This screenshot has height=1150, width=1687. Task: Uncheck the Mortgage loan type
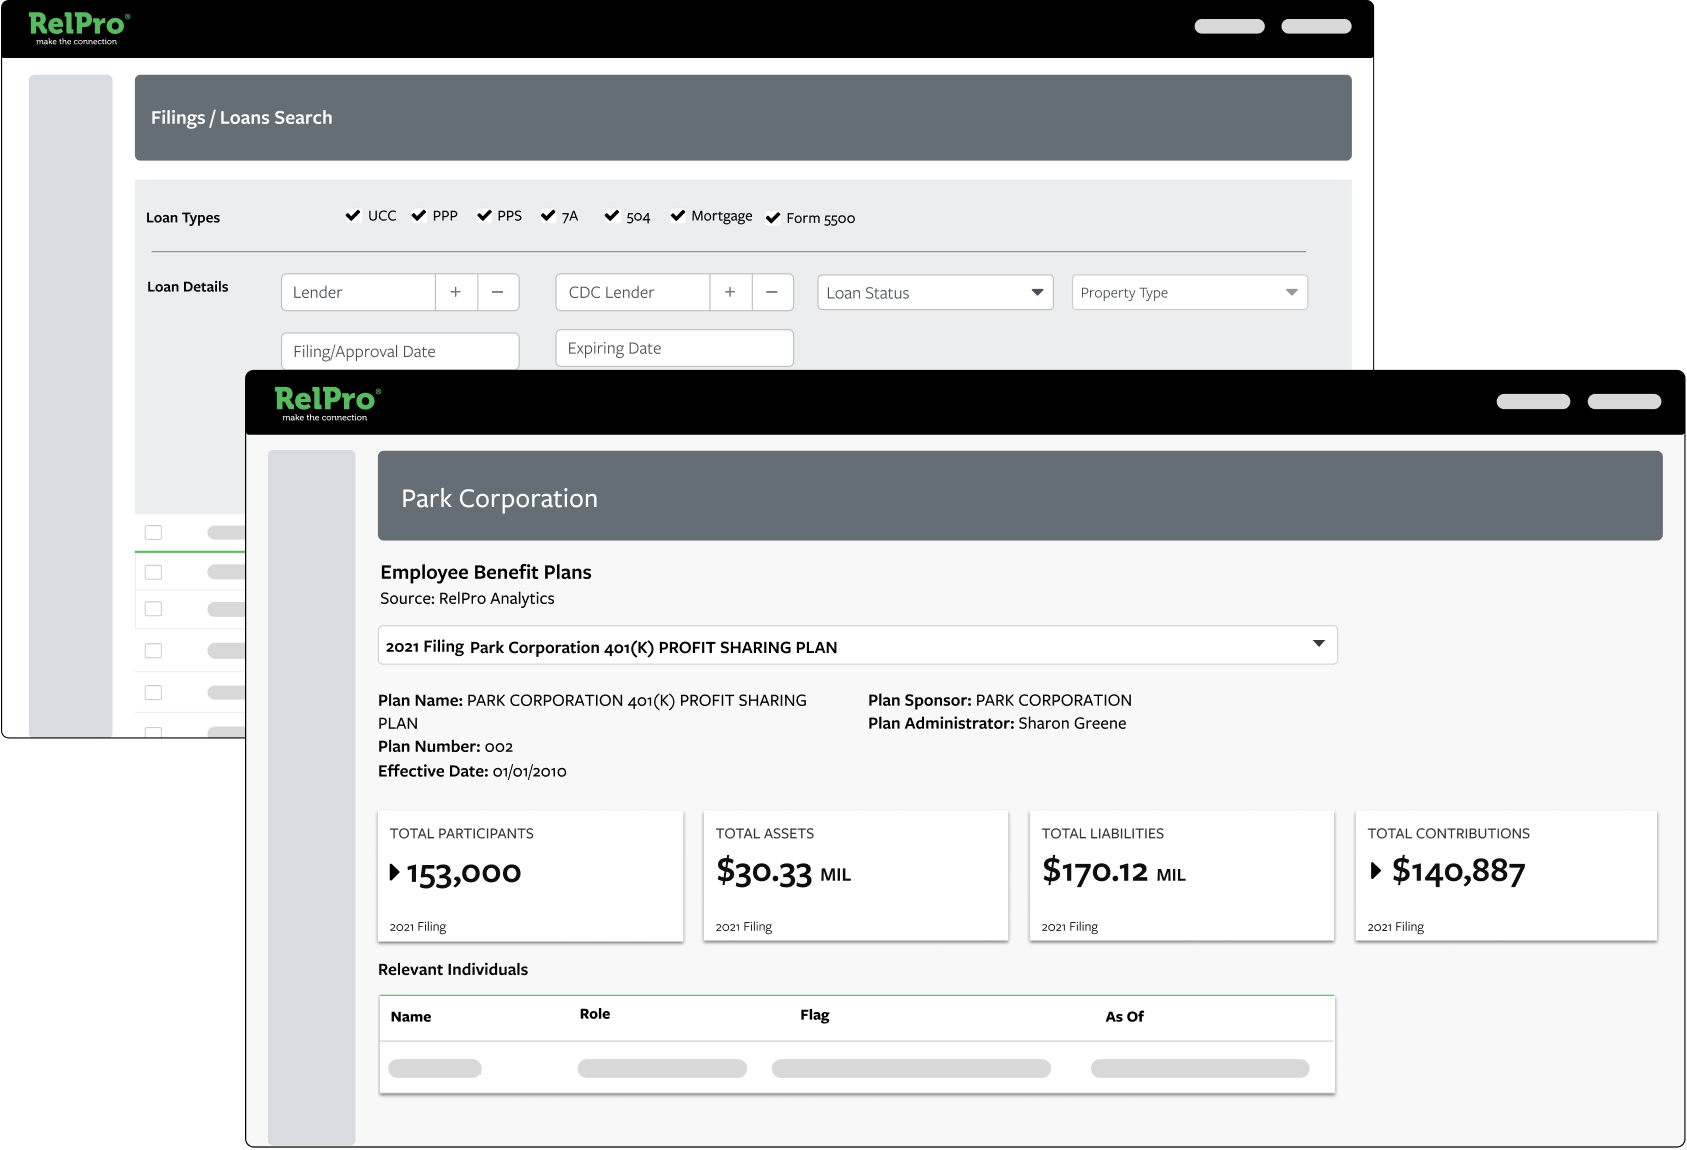coord(678,215)
